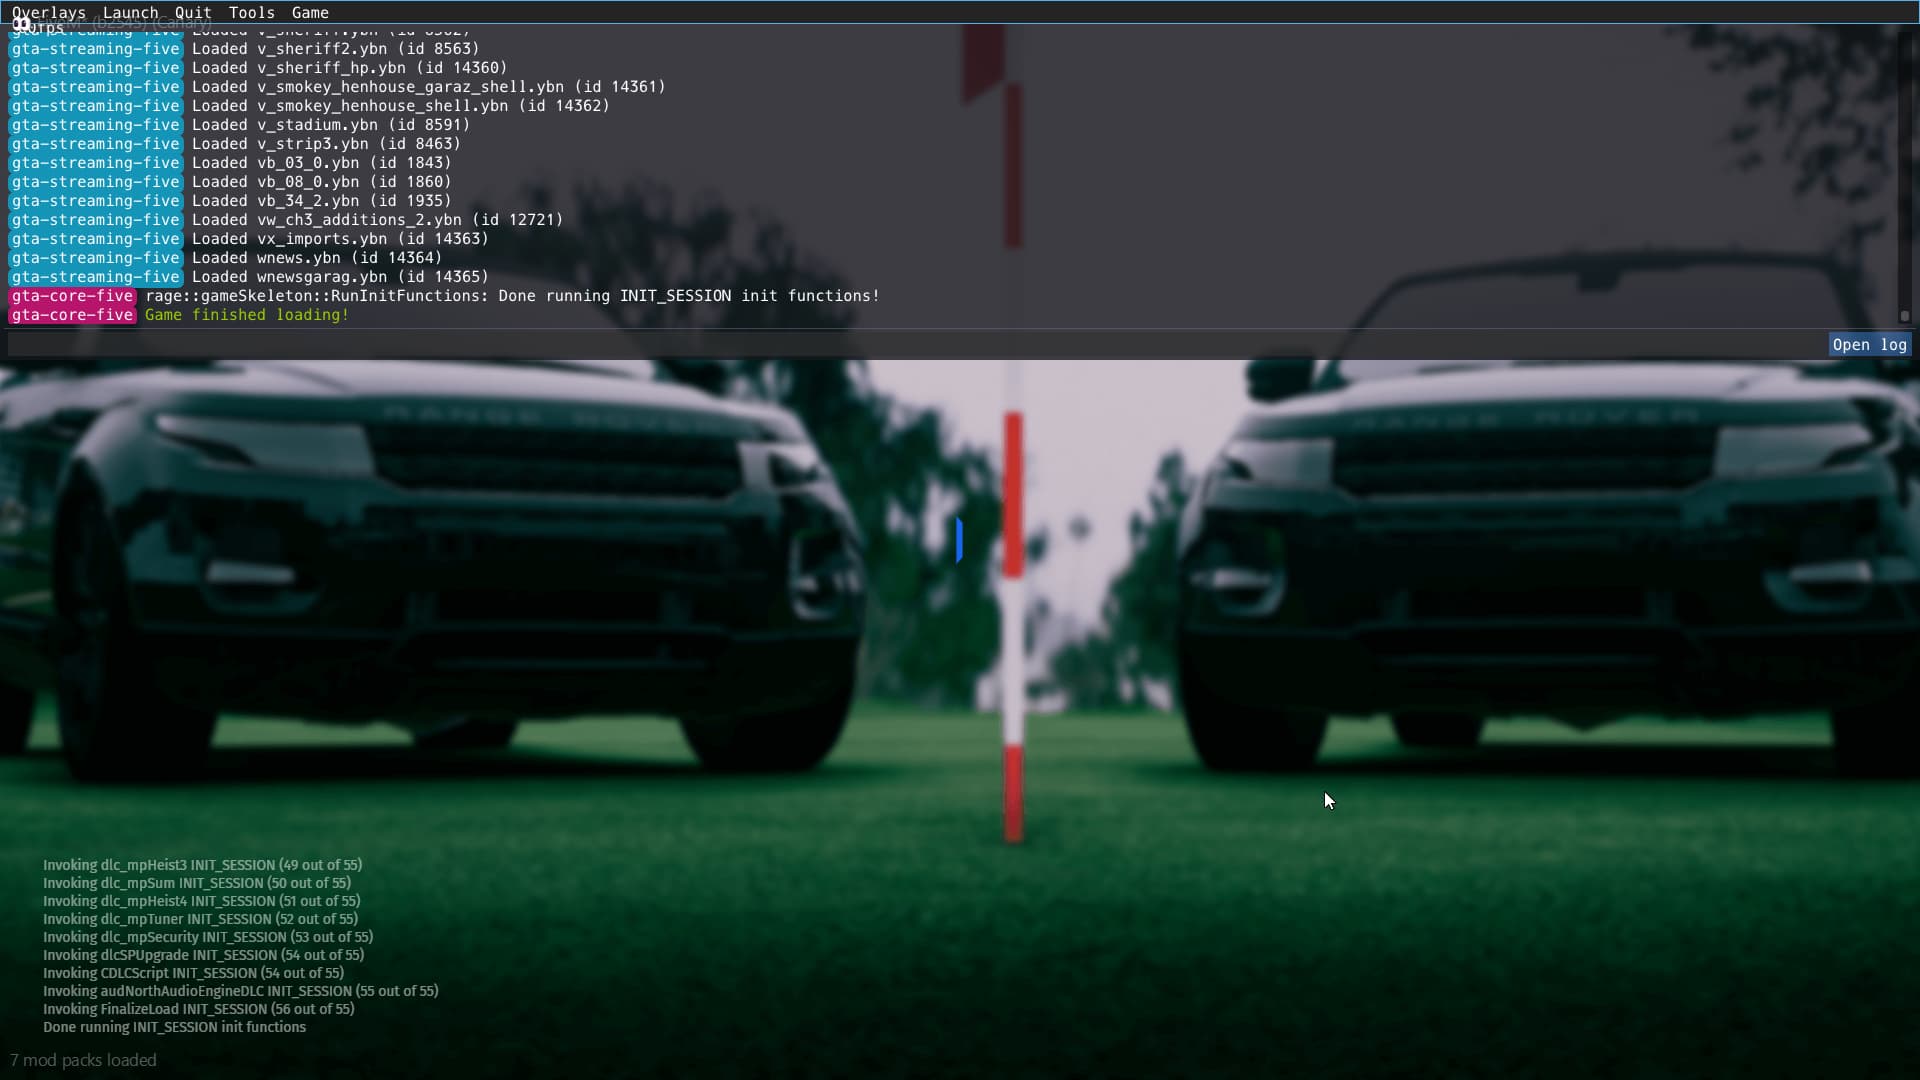Select the 'Game finished loading!' log line
Viewport: 1920px width, 1080px height.
pyautogui.click(x=247, y=315)
